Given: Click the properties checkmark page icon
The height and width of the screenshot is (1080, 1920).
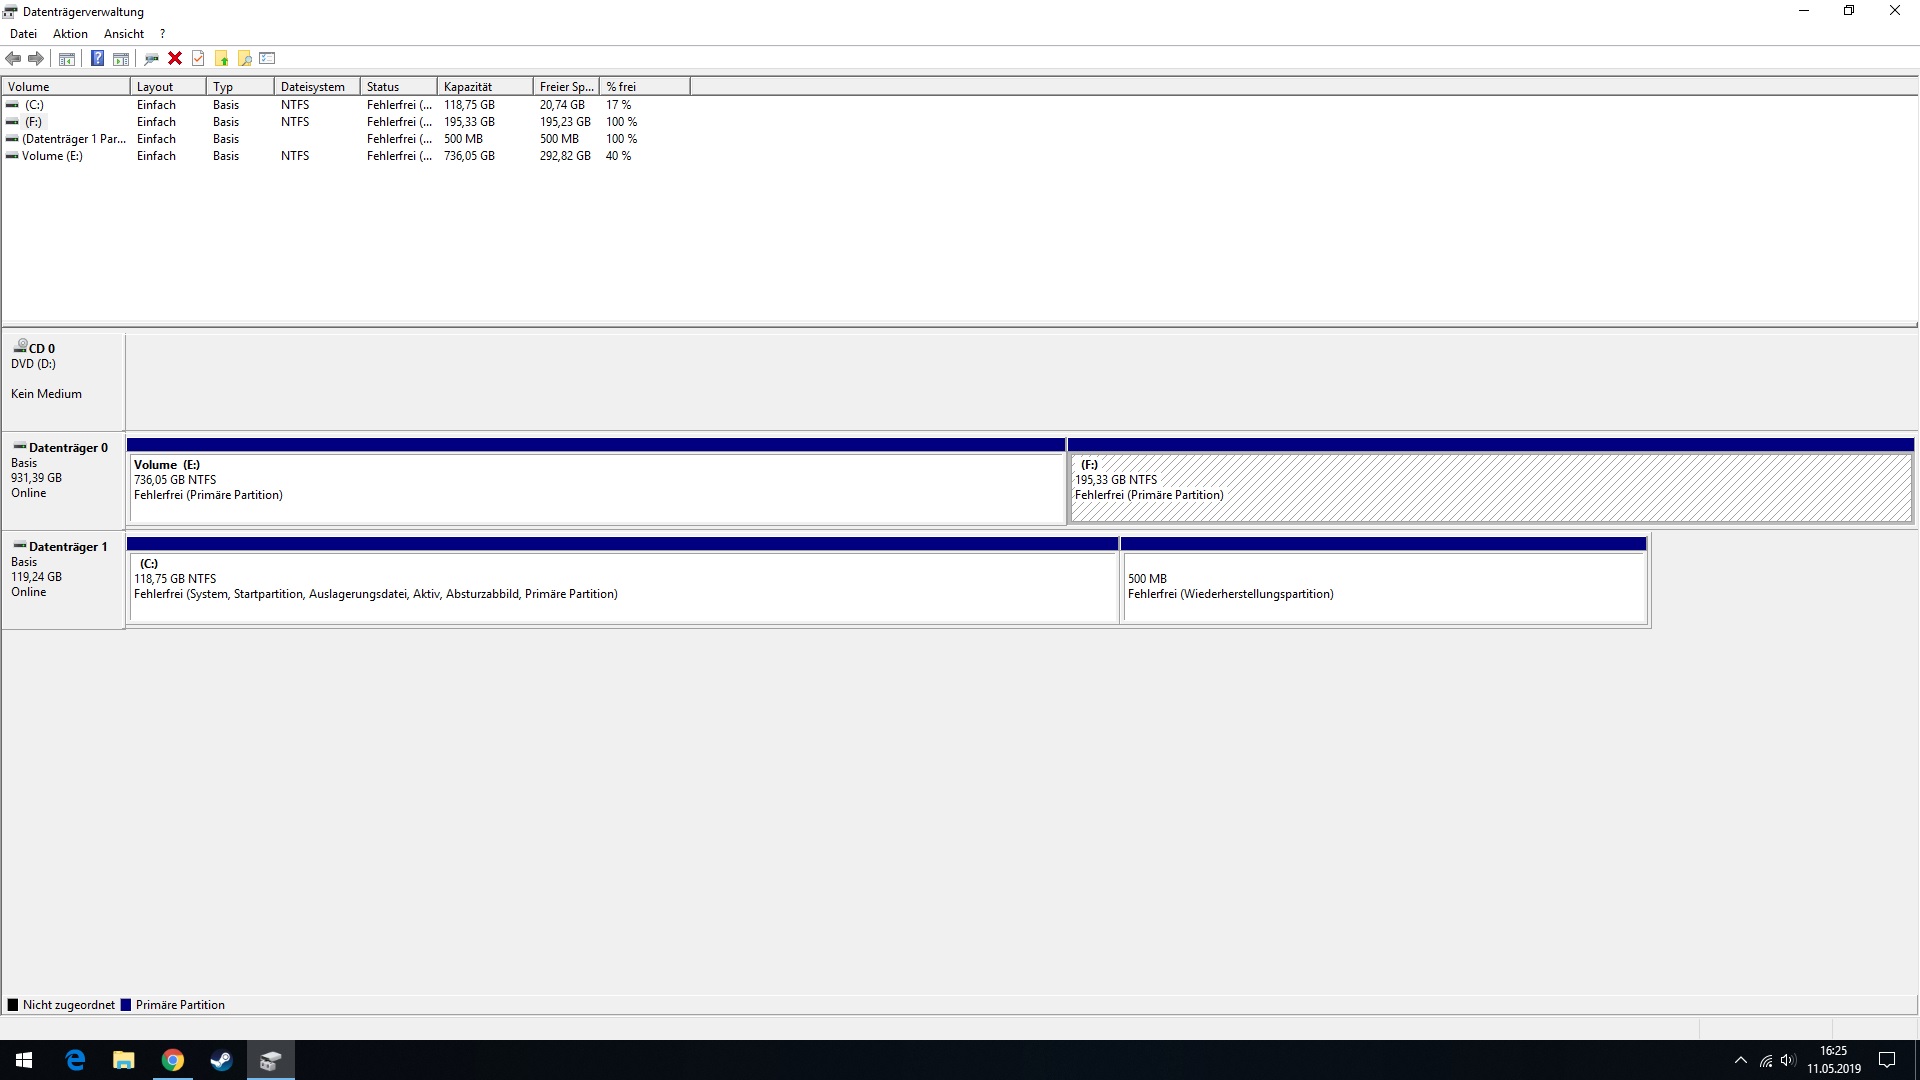Looking at the screenshot, I should tap(198, 58).
